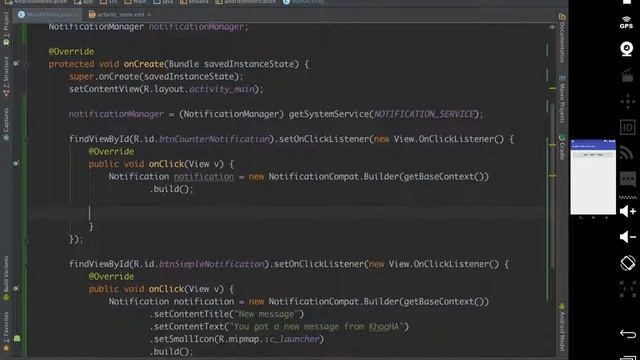Click the emulator Back arrow button
640x360 pixels.
point(628,334)
